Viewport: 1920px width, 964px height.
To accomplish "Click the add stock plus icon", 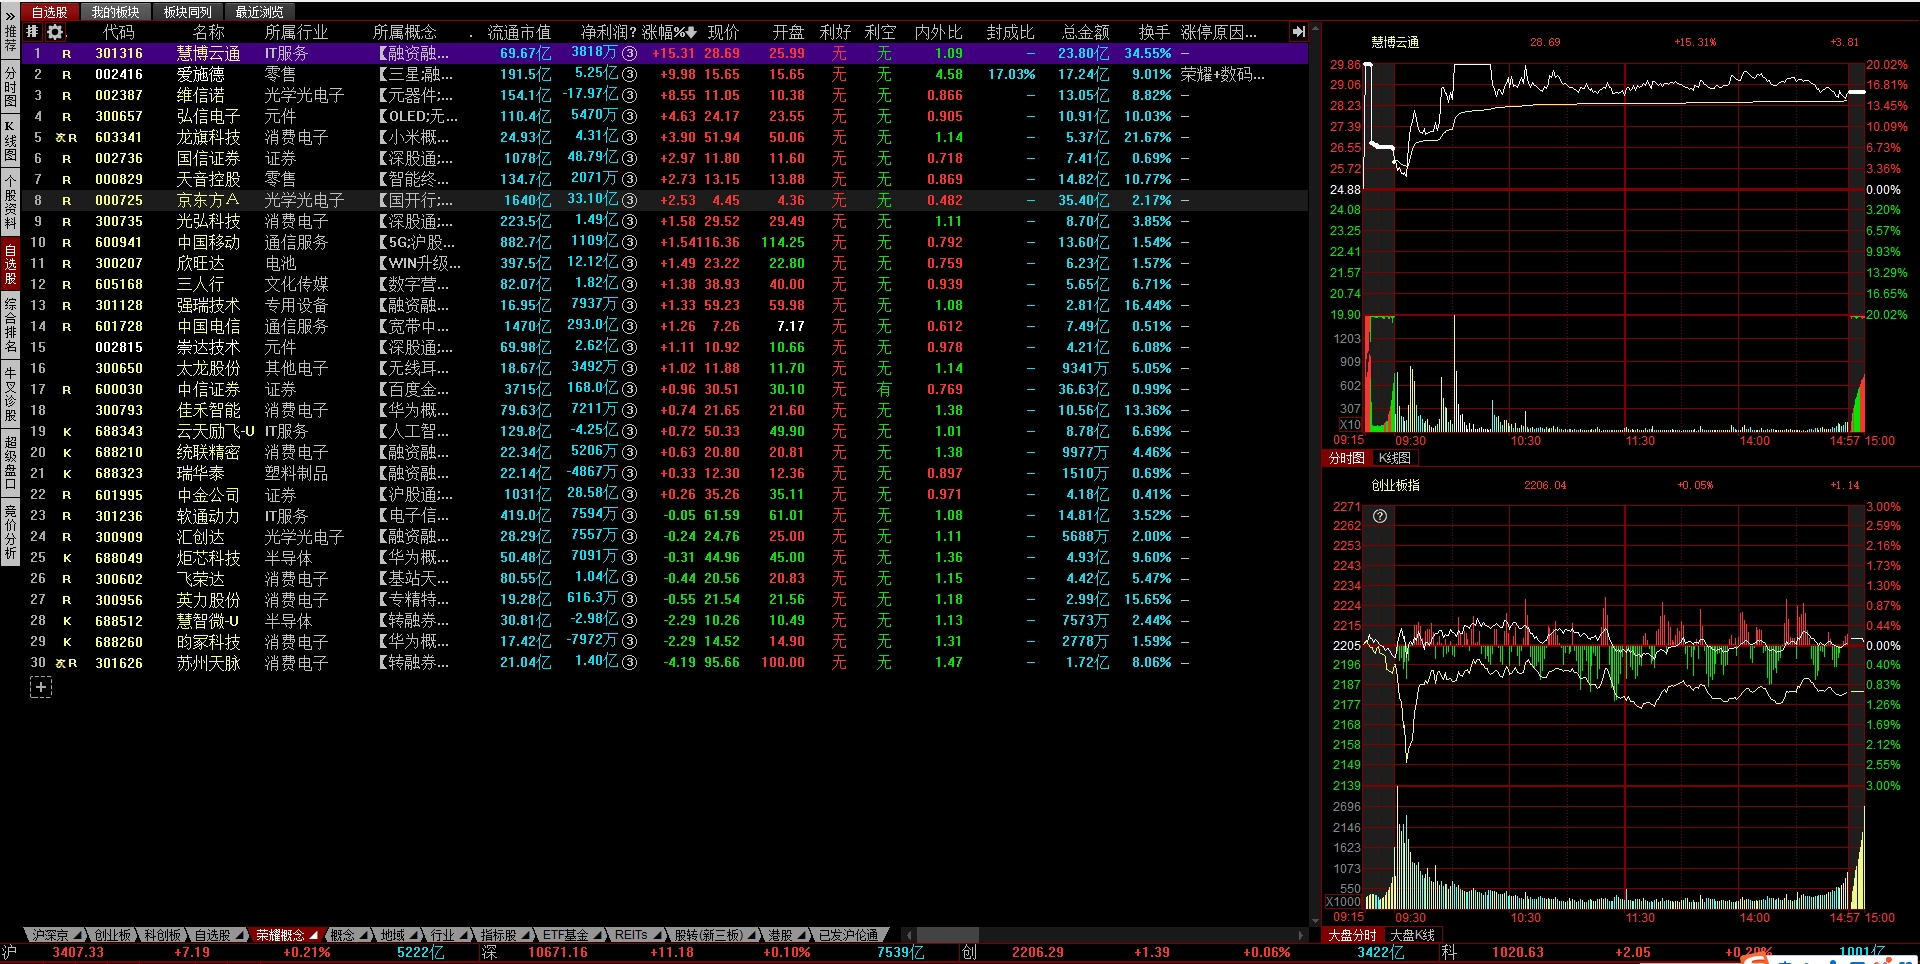I will tap(41, 687).
